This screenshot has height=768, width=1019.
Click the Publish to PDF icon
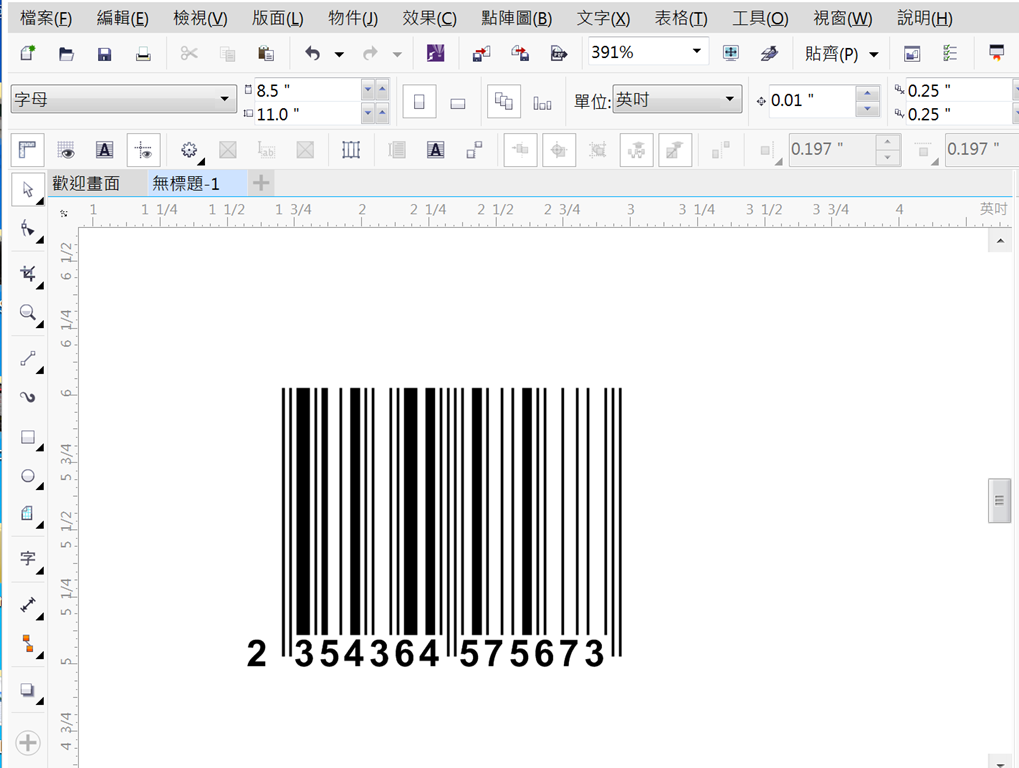[x=559, y=53]
